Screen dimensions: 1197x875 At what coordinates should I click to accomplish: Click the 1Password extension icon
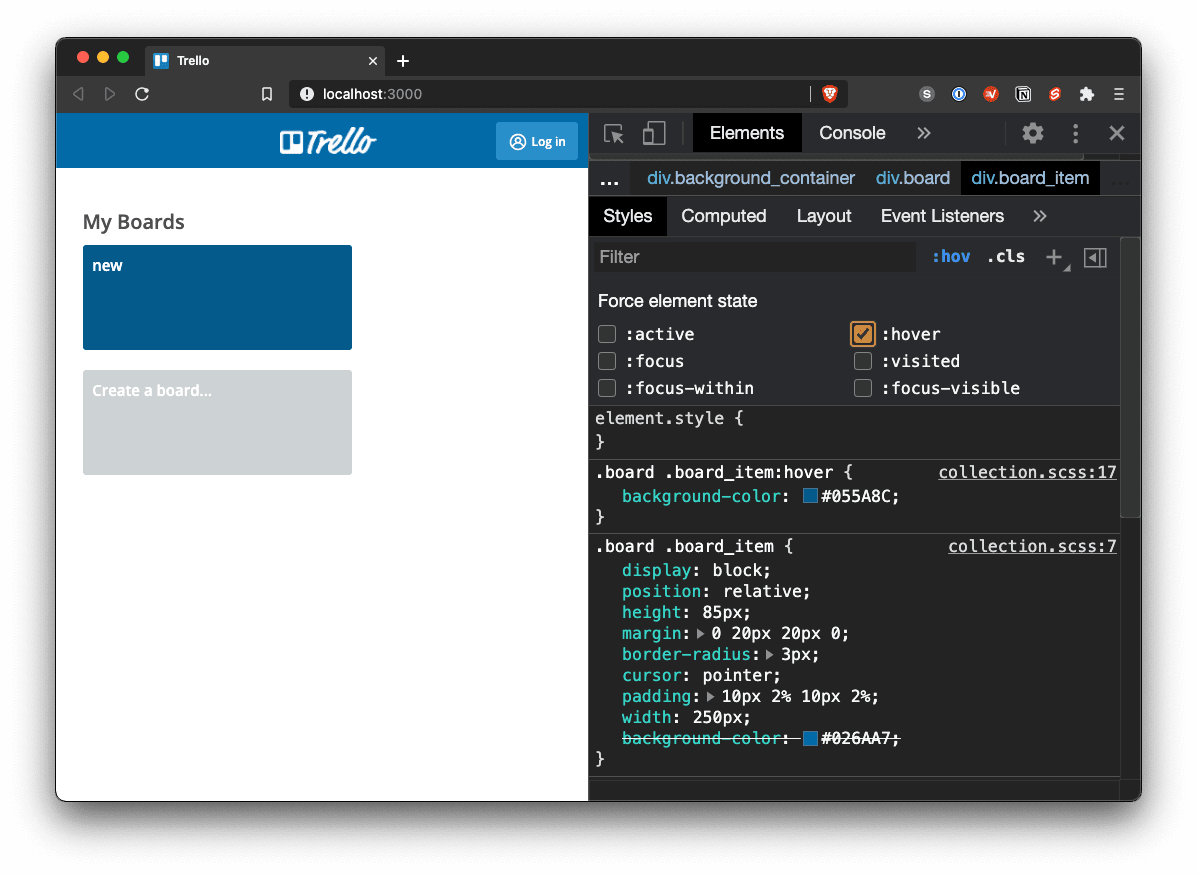click(x=959, y=94)
